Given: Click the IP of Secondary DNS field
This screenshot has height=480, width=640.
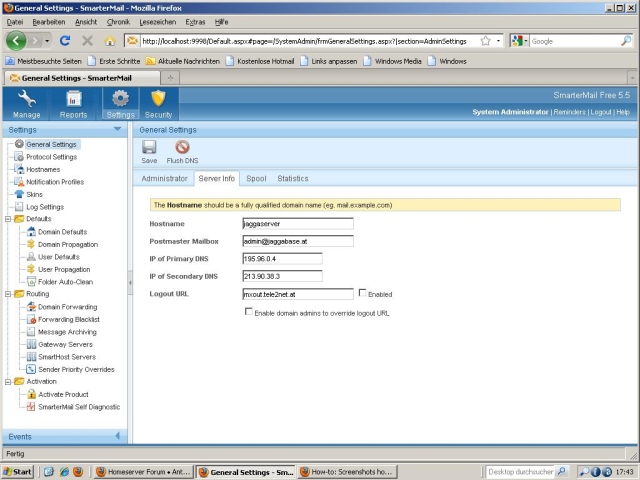Looking at the screenshot, I should coord(282,276).
